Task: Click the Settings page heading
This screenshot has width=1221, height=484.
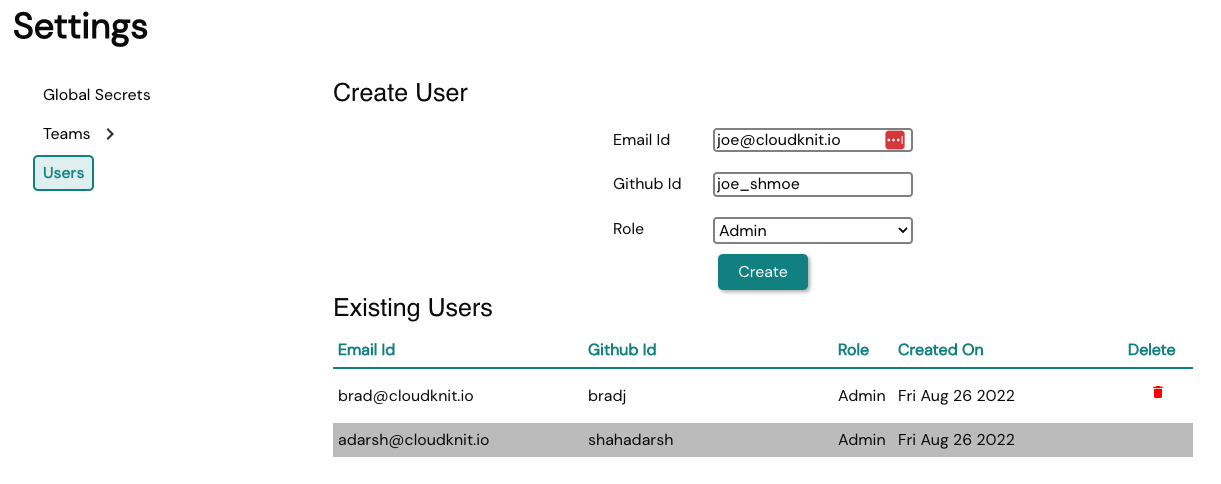Action: click(81, 27)
